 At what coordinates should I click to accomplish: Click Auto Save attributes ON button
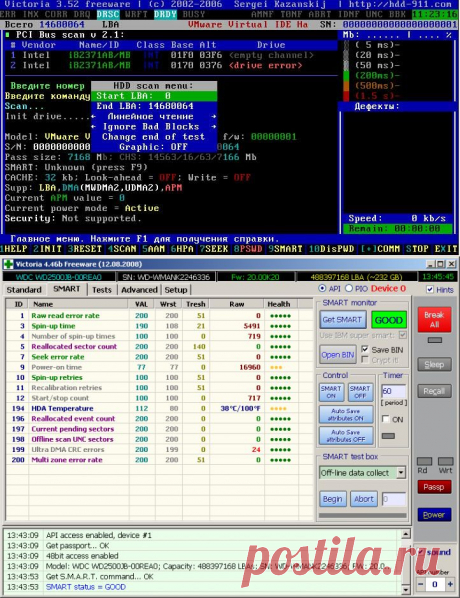pyautogui.click(x=346, y=415)
